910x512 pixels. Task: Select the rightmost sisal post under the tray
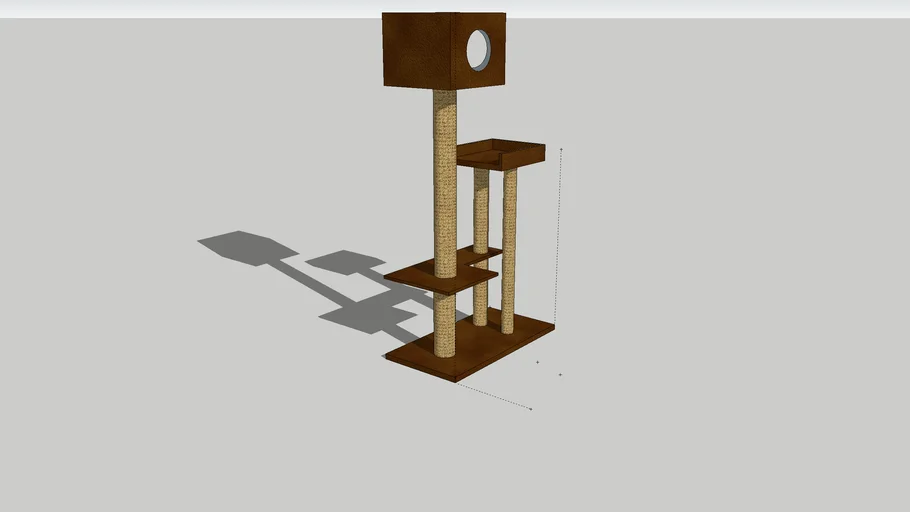pyautogui.click(x=509, y=250)
